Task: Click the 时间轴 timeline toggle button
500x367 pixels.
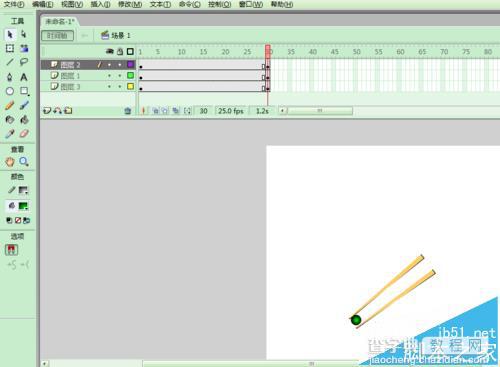Action: pyautogui.click(x=57, y=35)
